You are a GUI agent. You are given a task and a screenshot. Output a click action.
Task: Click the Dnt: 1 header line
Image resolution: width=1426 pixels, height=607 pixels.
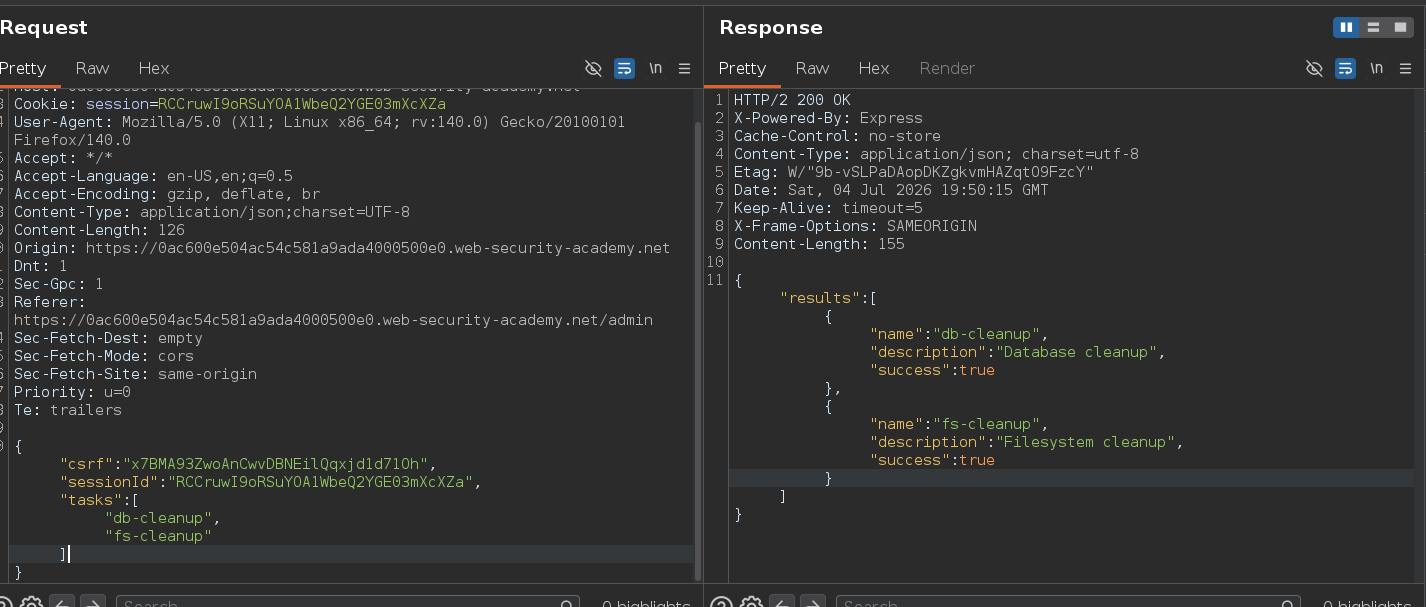pyautogui.click(x=41, y=266)
